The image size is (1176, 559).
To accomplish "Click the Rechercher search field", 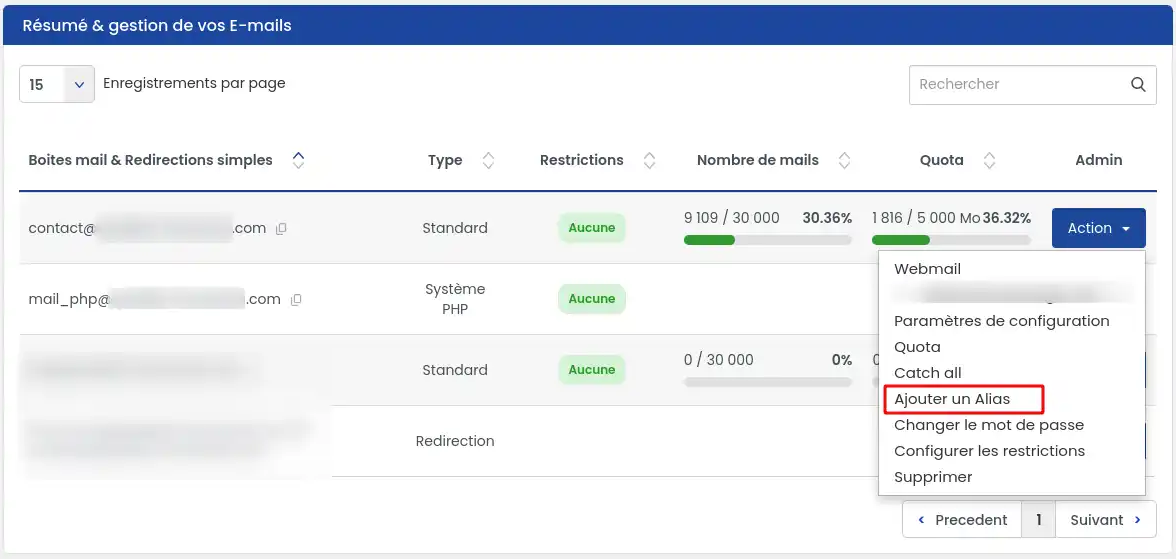I will (x=1033, y=84).
